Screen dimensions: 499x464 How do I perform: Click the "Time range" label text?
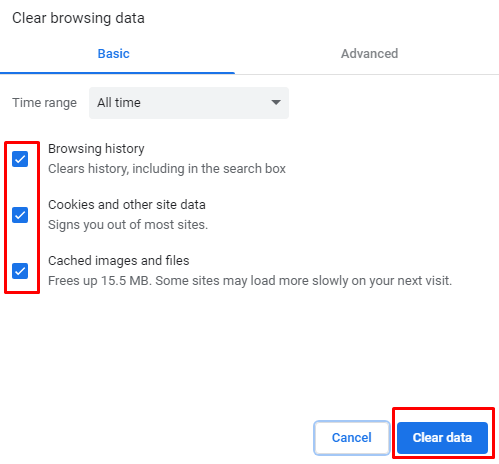click(45, 103)
